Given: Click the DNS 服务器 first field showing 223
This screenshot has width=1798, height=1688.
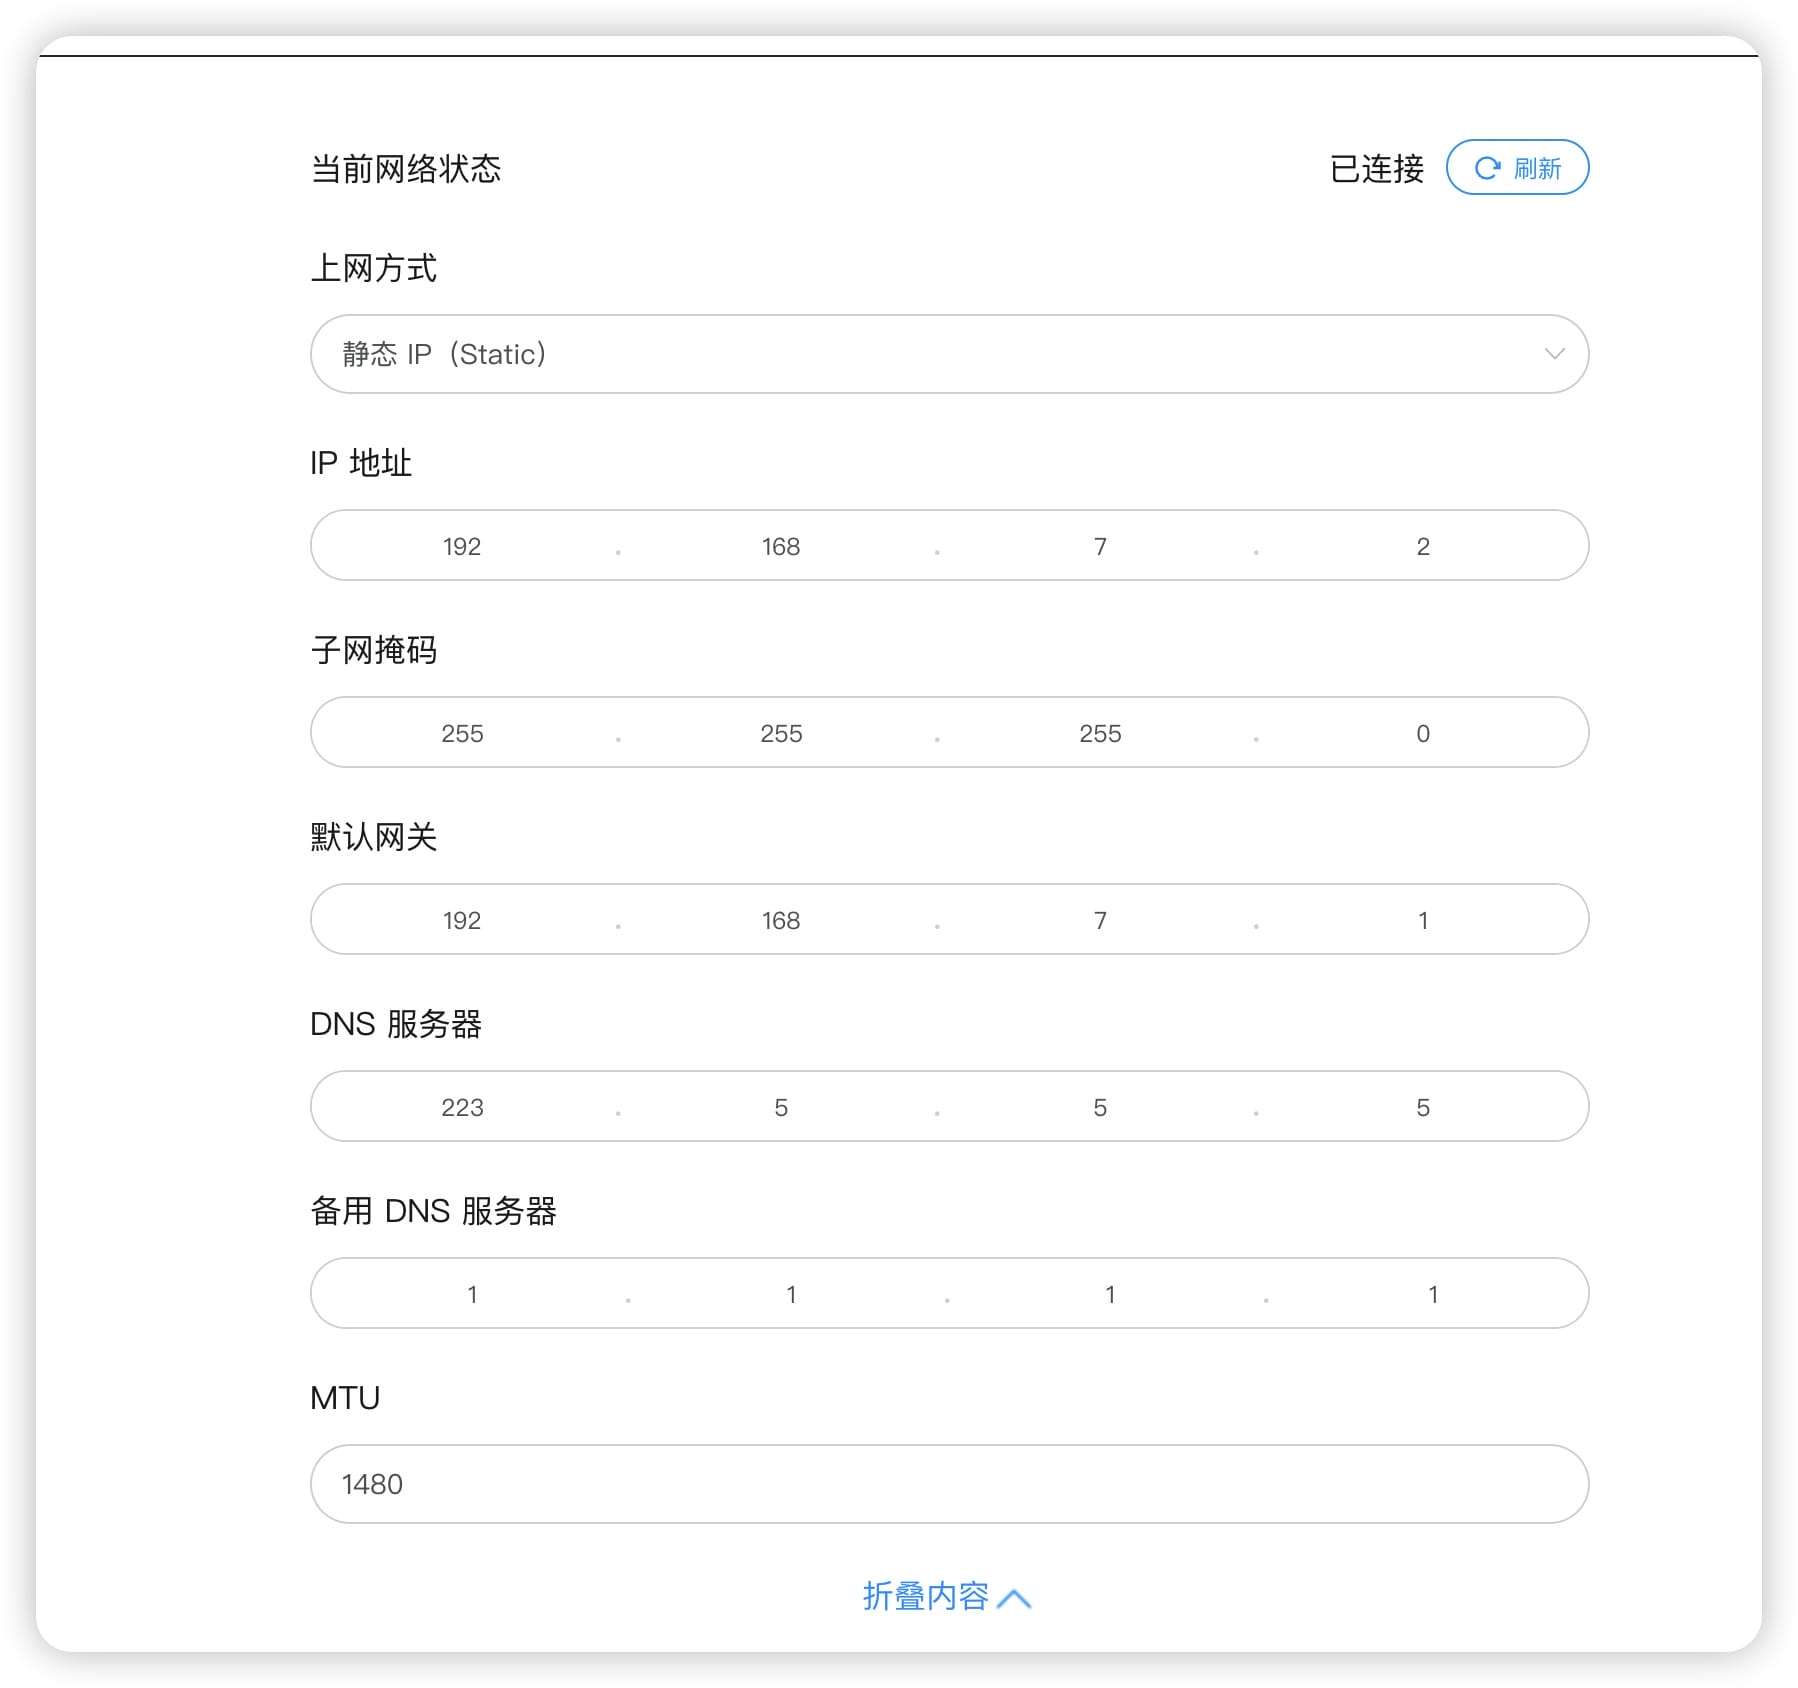Looking at the screenshot, I should click(463, 1107).
